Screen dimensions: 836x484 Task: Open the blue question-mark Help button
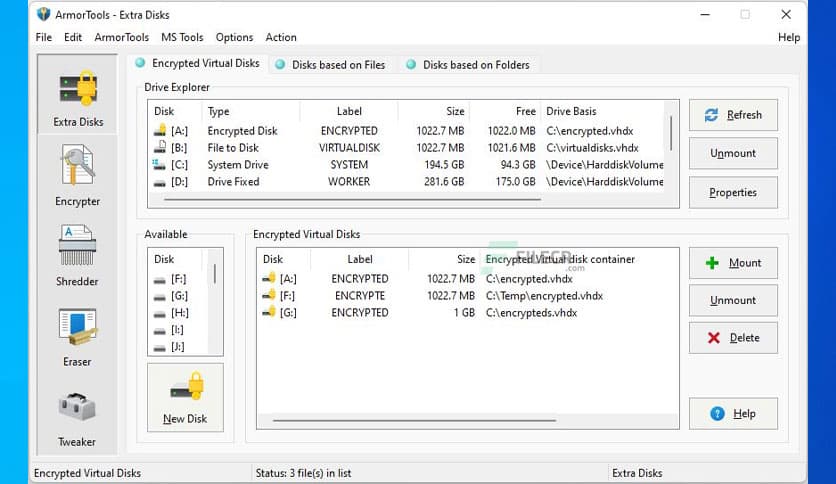click(x=733, y=414)
